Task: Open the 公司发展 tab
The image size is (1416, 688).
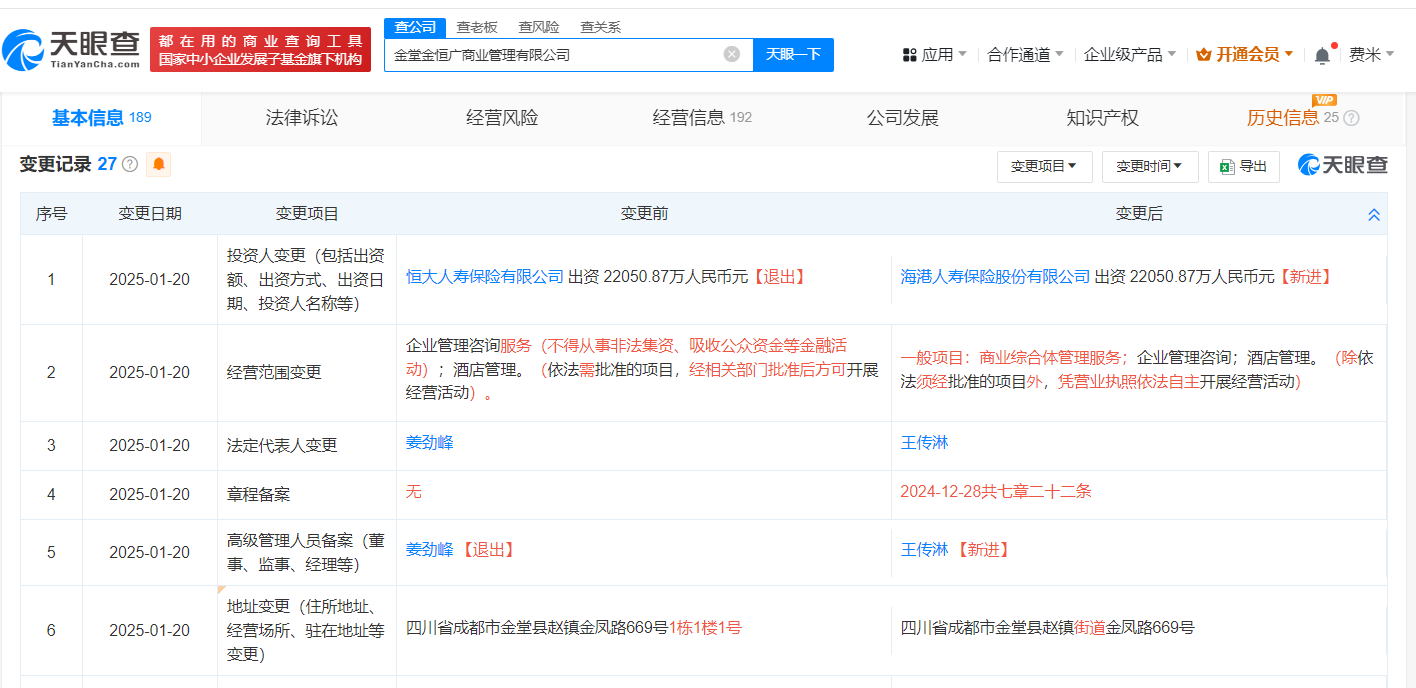Action: [903, 118]
